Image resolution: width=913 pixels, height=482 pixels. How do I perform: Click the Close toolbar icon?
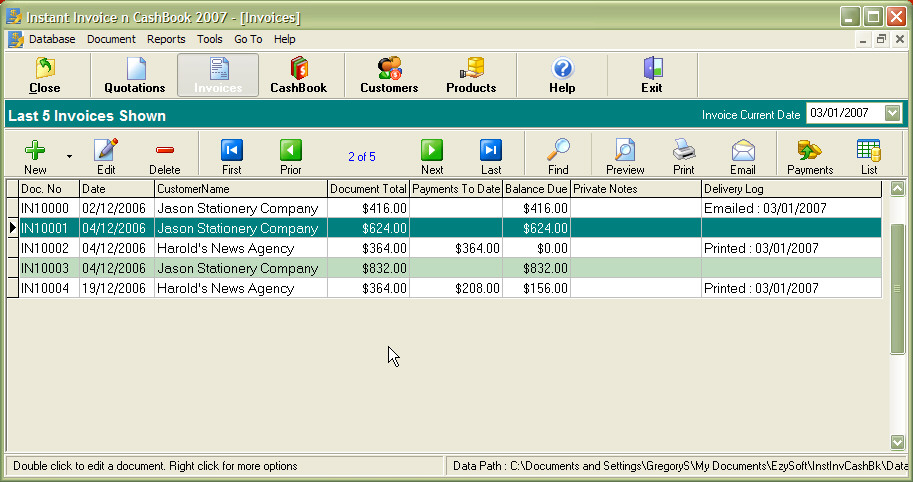click(45, 76)
